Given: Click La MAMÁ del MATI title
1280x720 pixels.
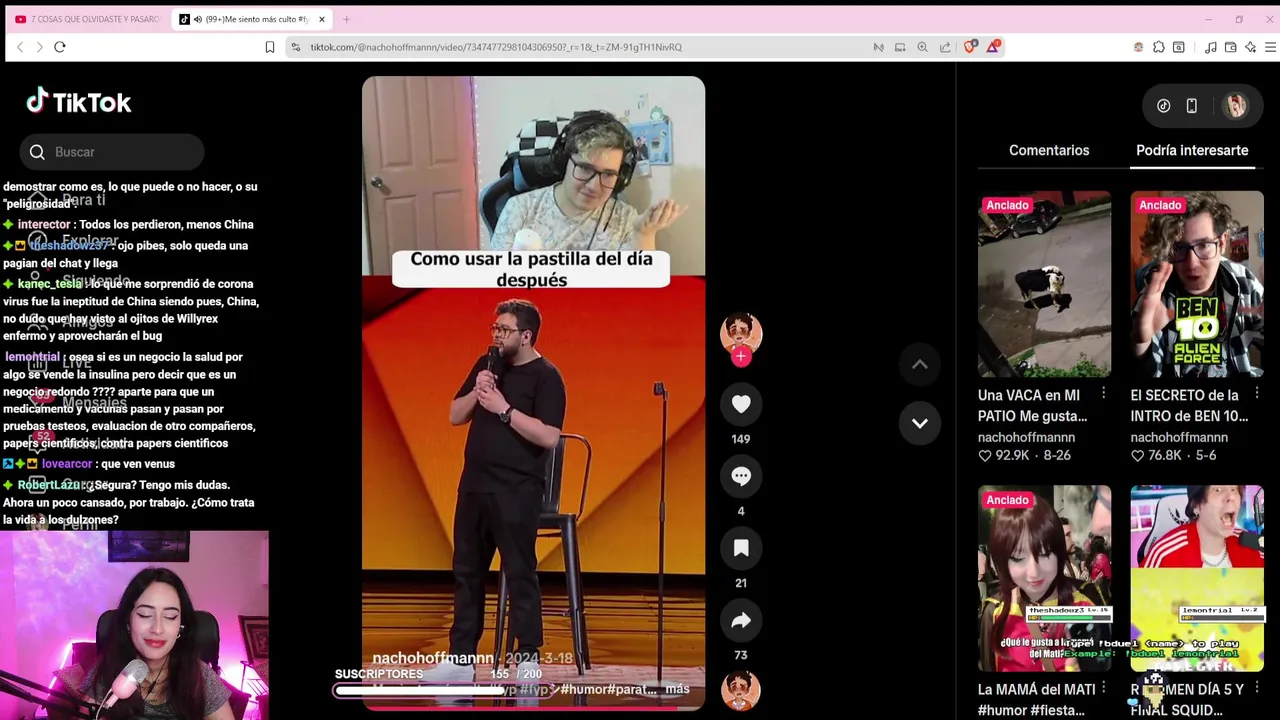Looking at the screenshot, I should pos(1036,699).
